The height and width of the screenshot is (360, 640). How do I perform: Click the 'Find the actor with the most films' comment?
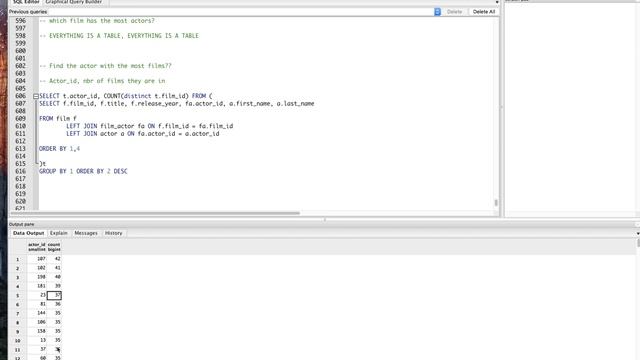[x=105, y=66]
